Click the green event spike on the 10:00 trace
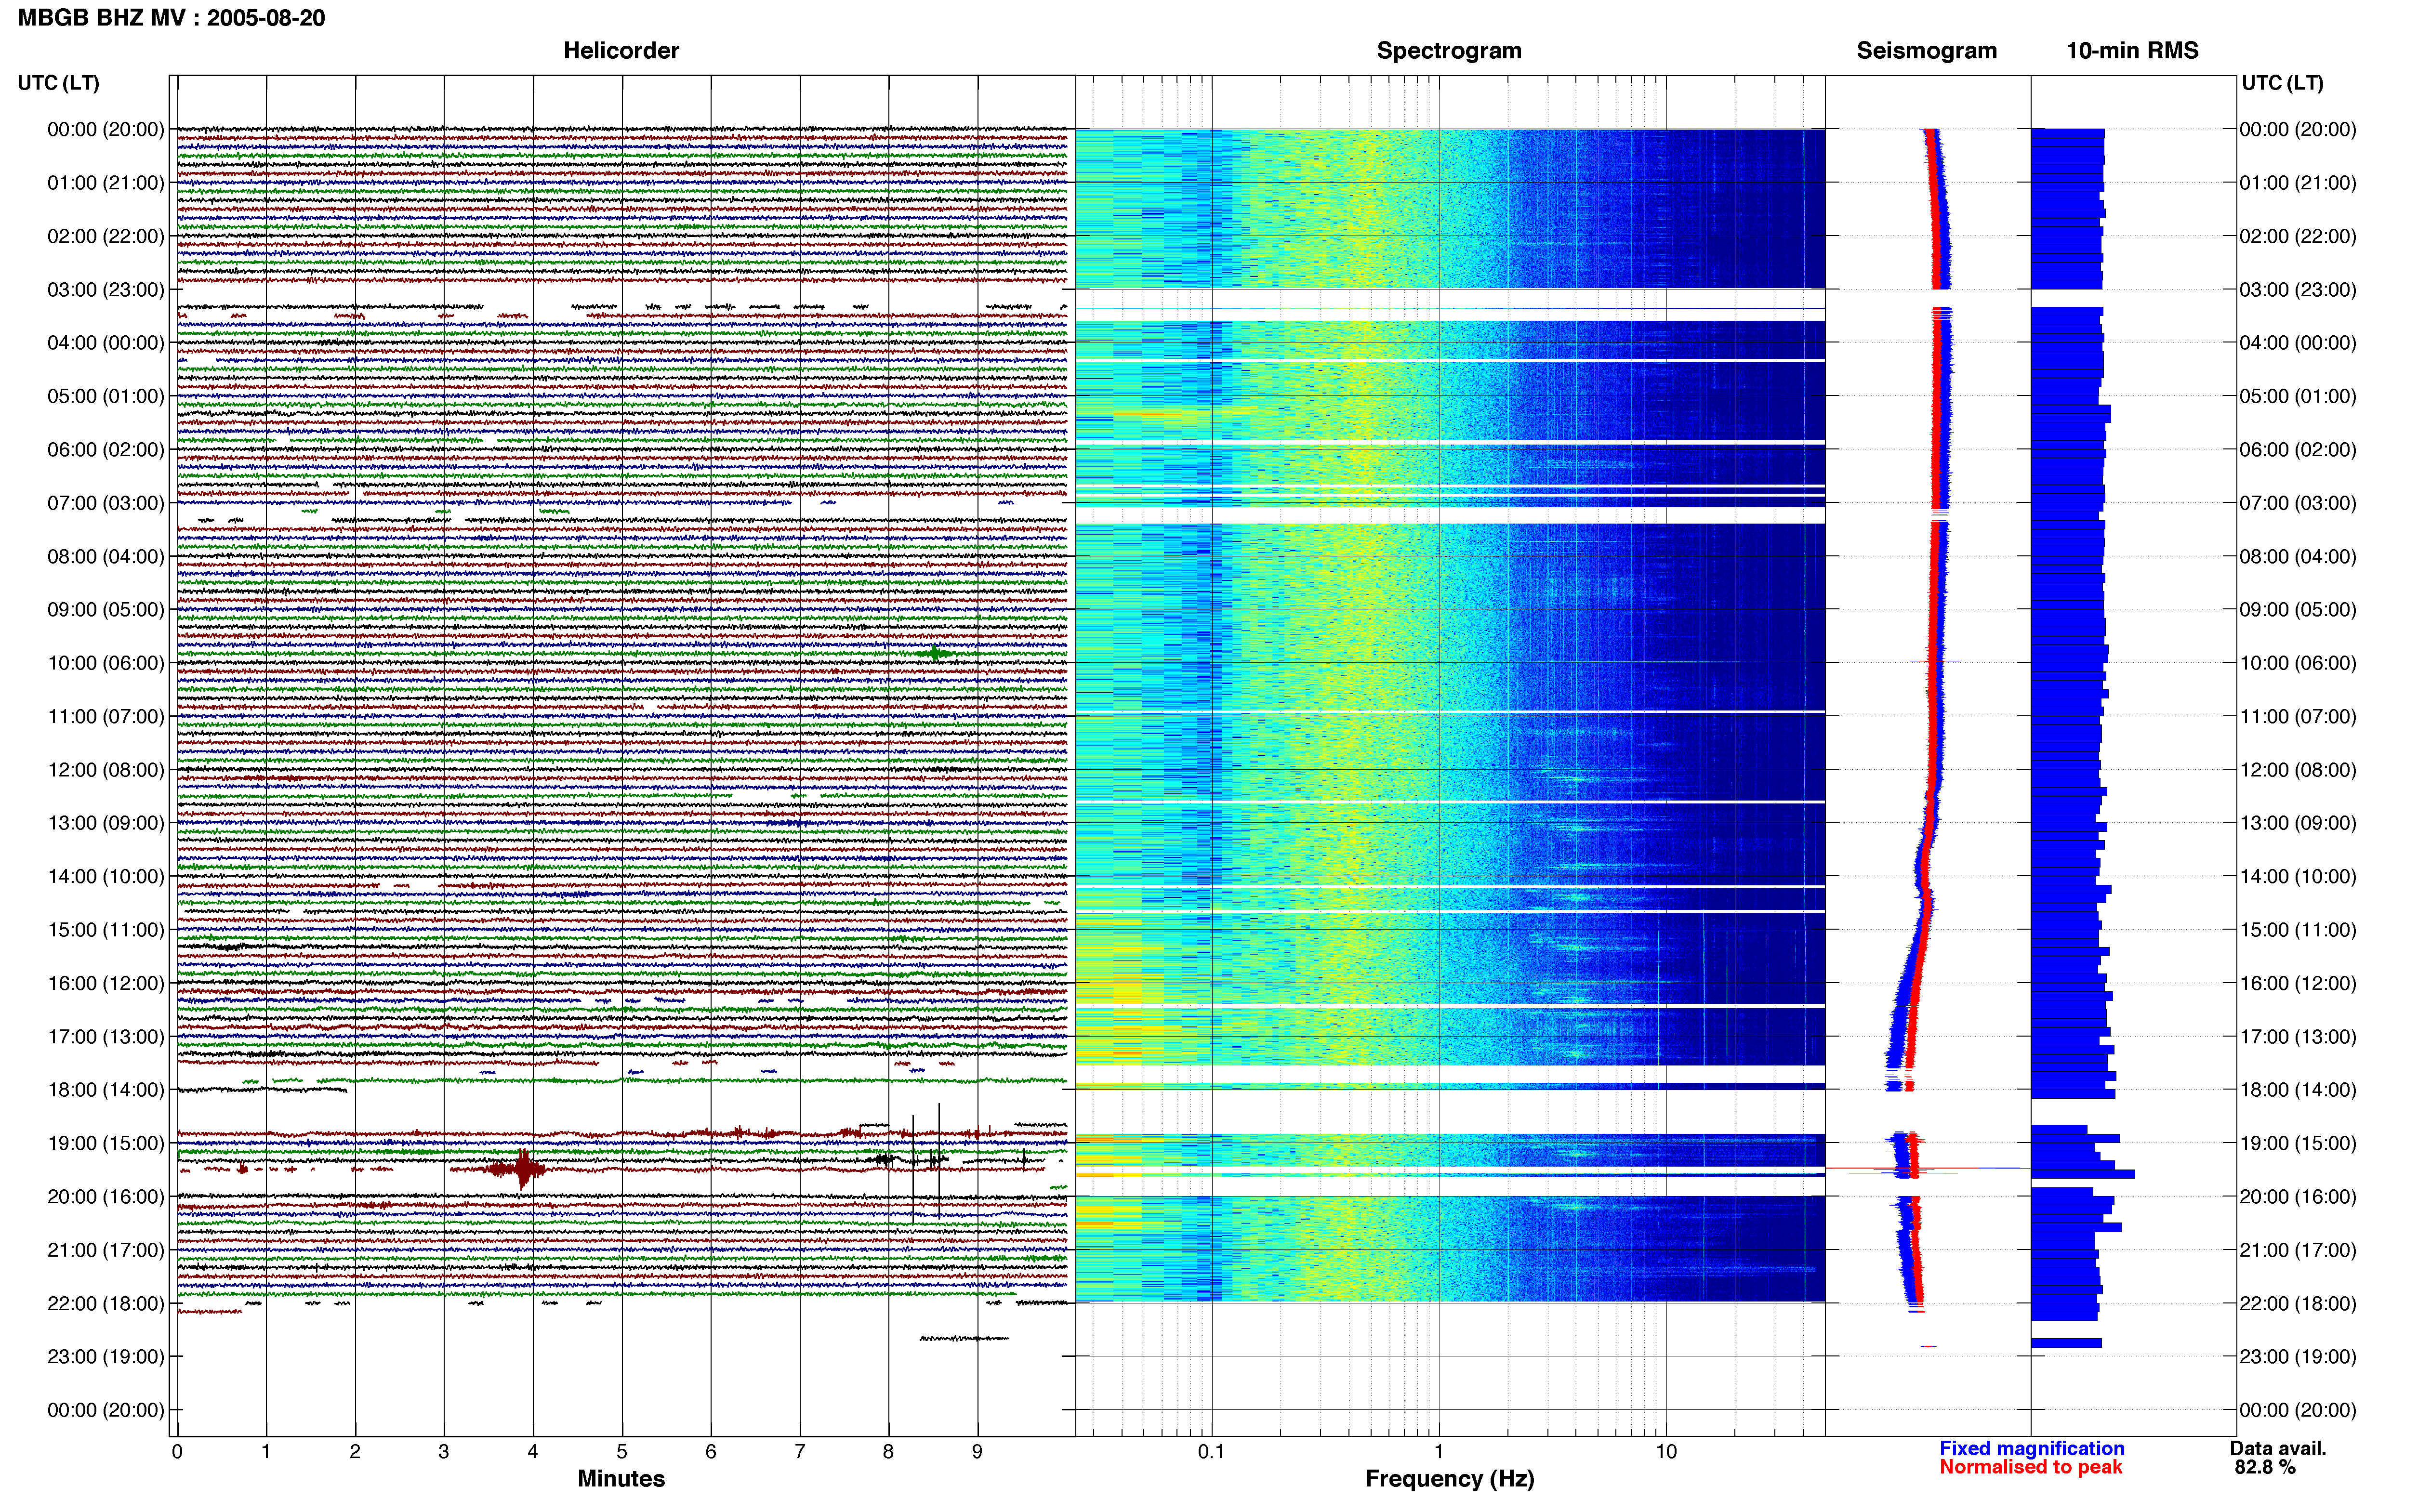This screenshot has height=1512, width=2418. point(934,654)
